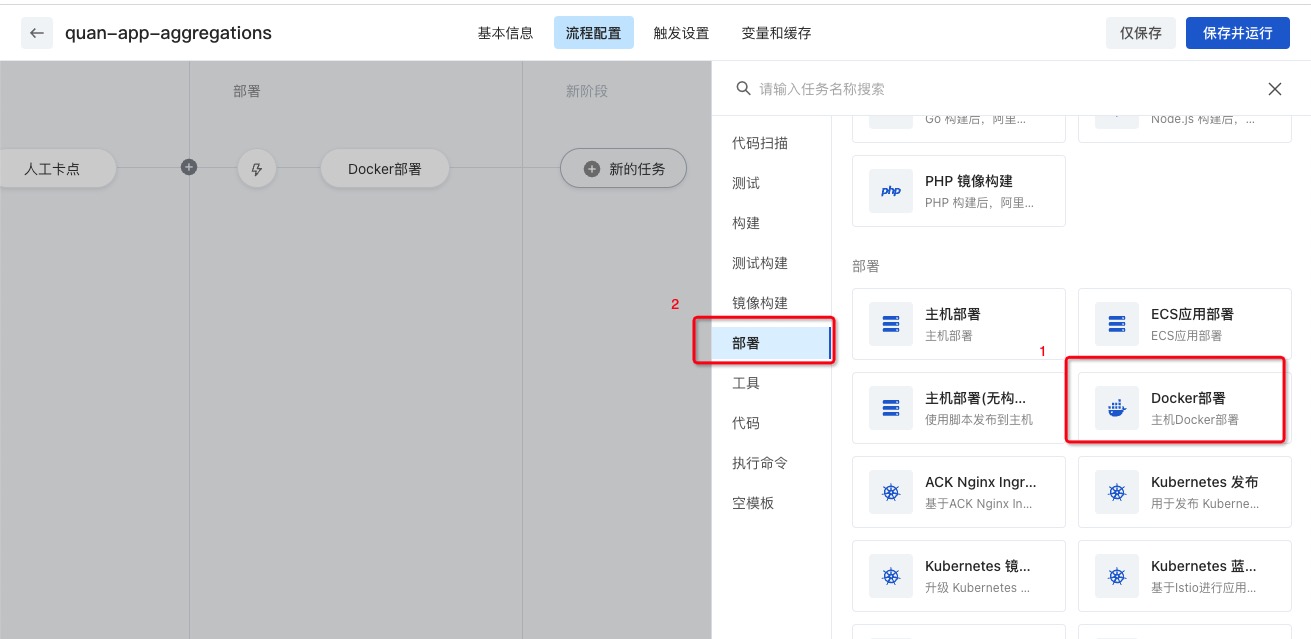Click the Kubernetes 镜像升级 helm icon
Screen dimensions: 1311x639
(890, 576)
